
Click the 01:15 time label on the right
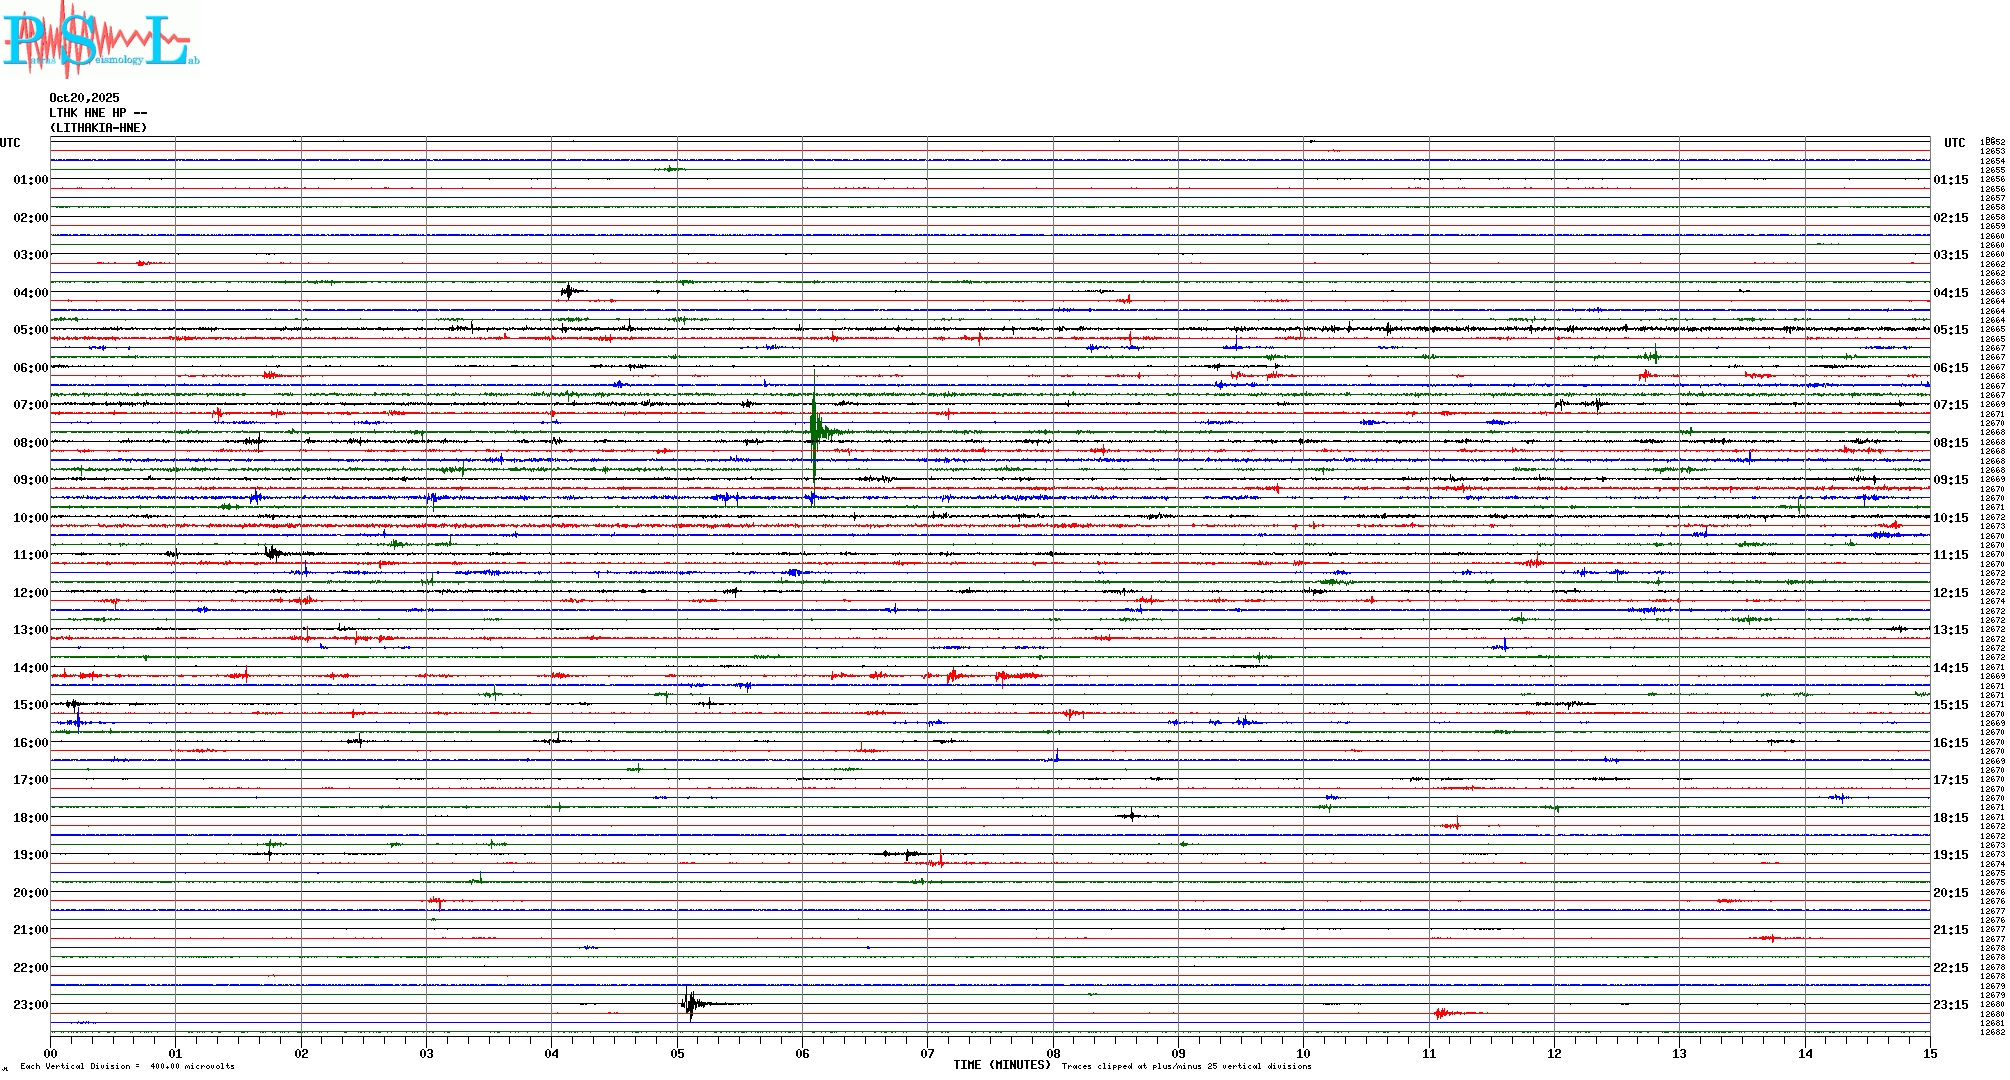(1950, 180)
